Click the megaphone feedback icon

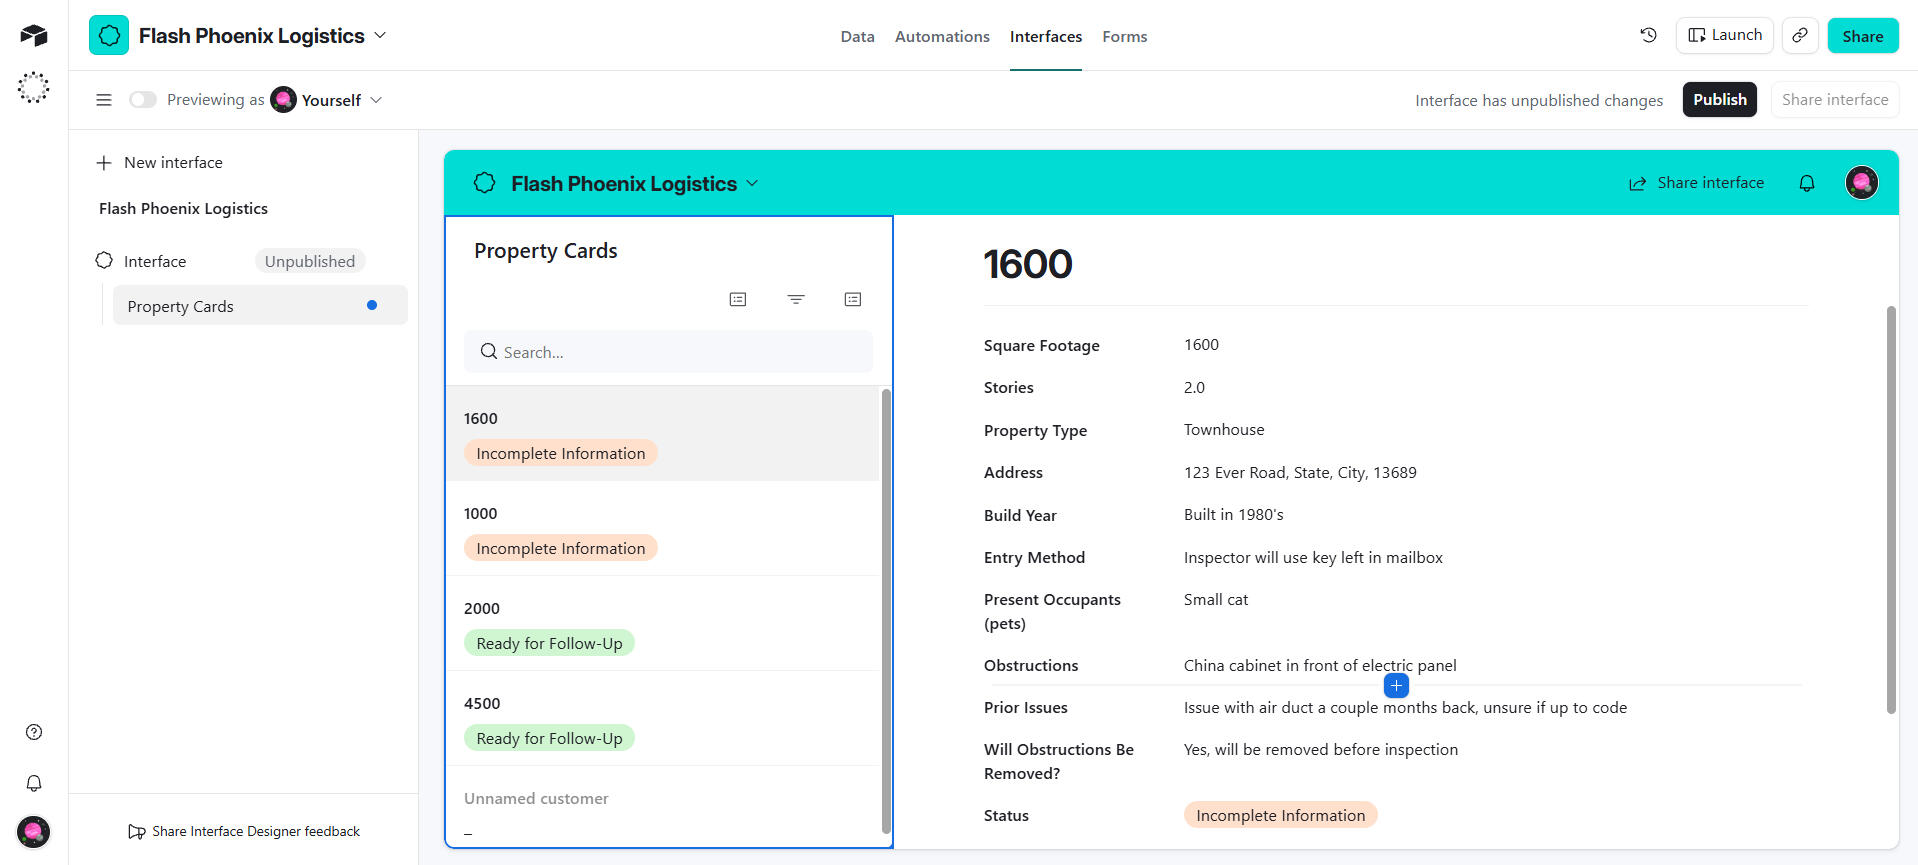tap(137, 832)
